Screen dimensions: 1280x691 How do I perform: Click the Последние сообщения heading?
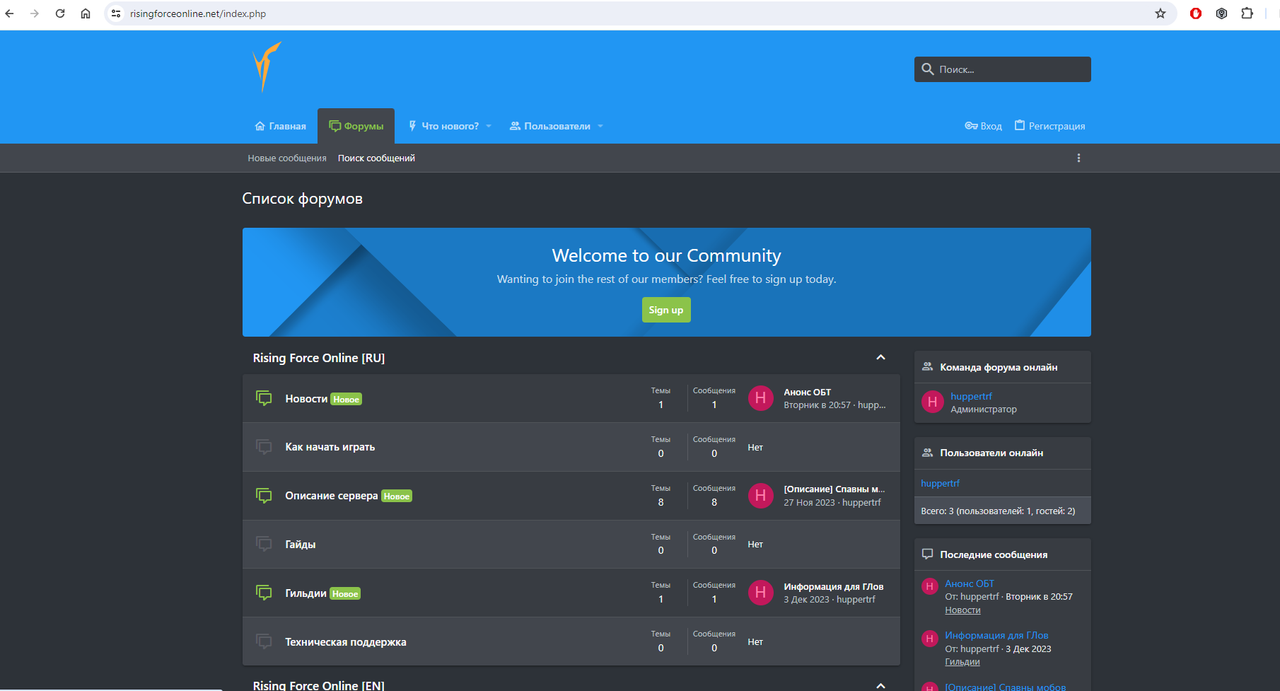coord(993,554)
